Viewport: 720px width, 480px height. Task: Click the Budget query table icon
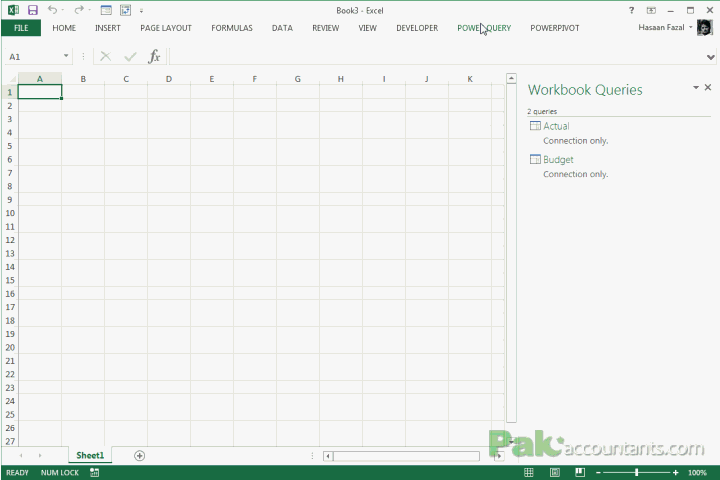coord(535,159)
